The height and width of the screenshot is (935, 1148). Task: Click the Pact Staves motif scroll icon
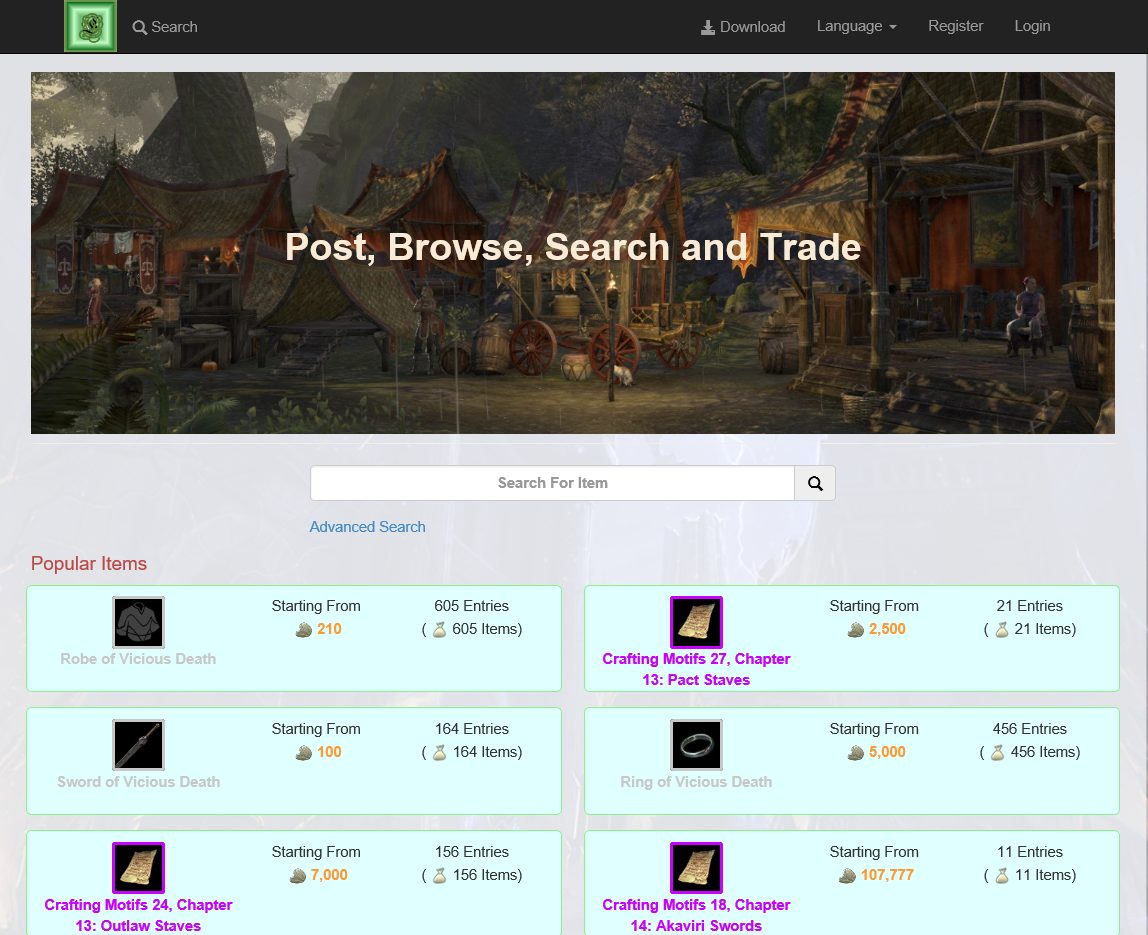coord(696,622)
